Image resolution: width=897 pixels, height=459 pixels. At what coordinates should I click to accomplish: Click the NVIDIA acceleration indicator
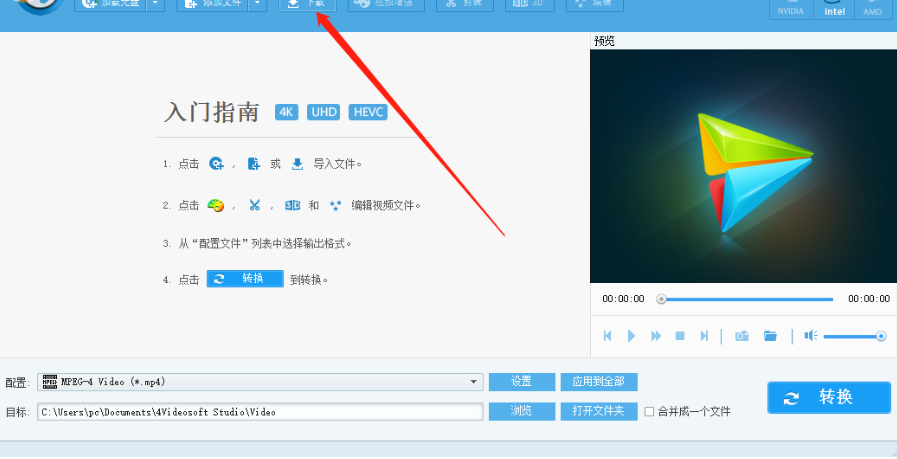tap(791, 8)
